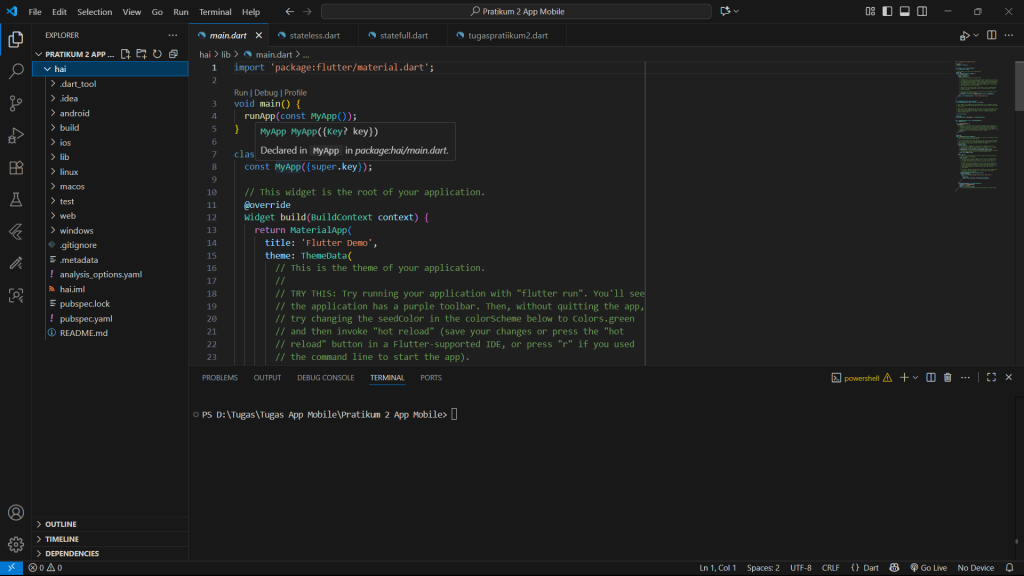
Task: Toggle the Primary Side Bar layout button
Action: tap(889, 12)
